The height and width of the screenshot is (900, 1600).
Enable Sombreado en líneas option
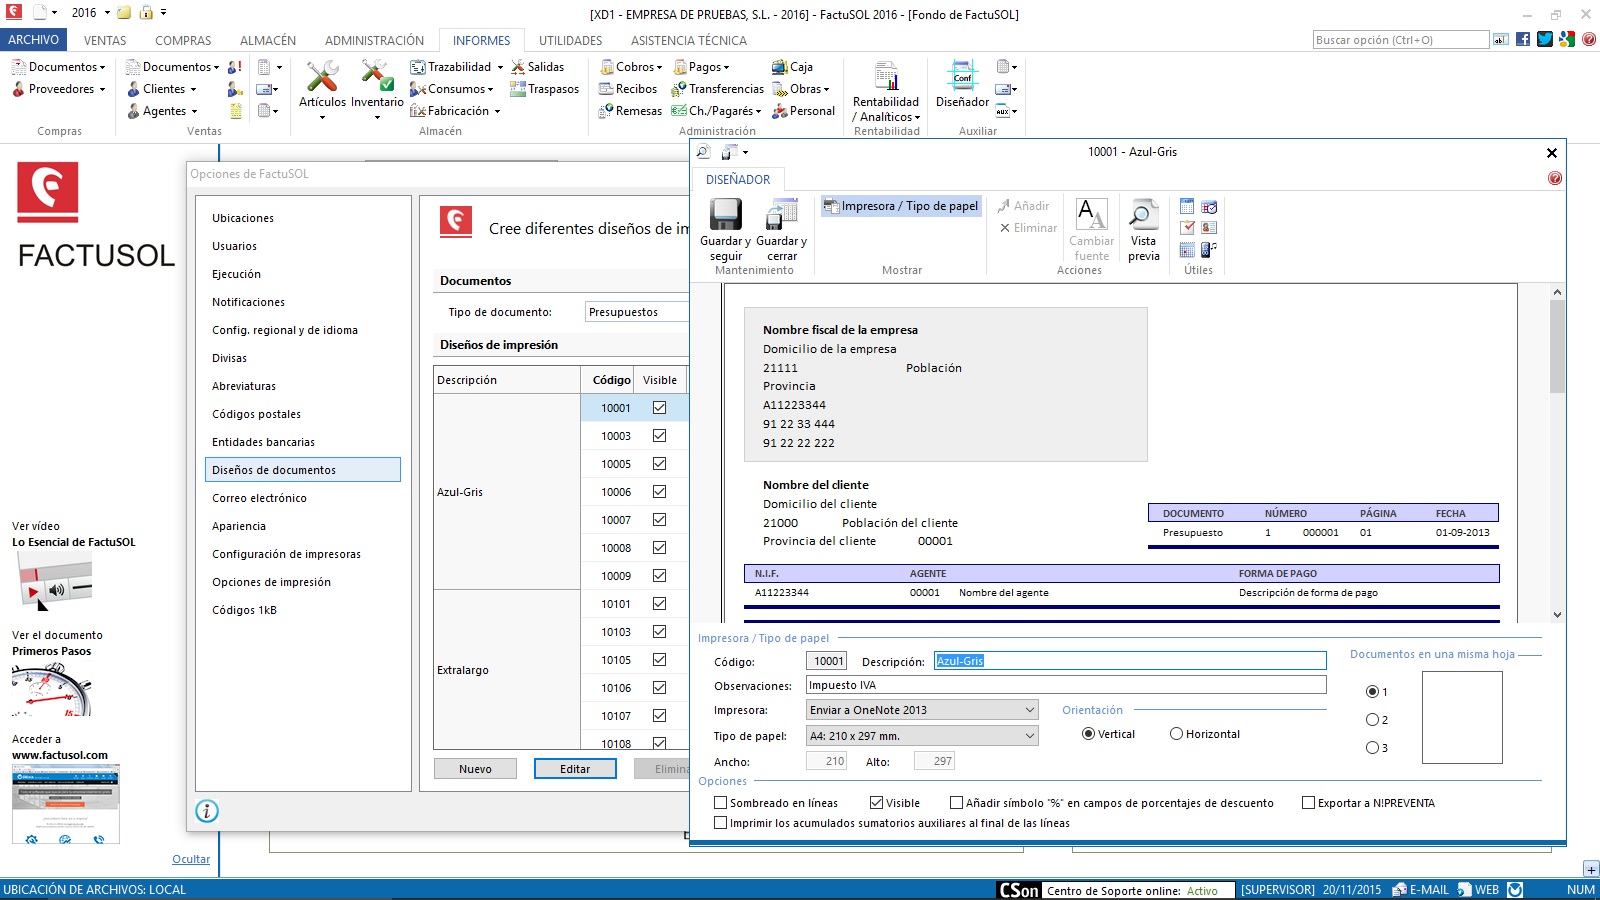(720, 803)
